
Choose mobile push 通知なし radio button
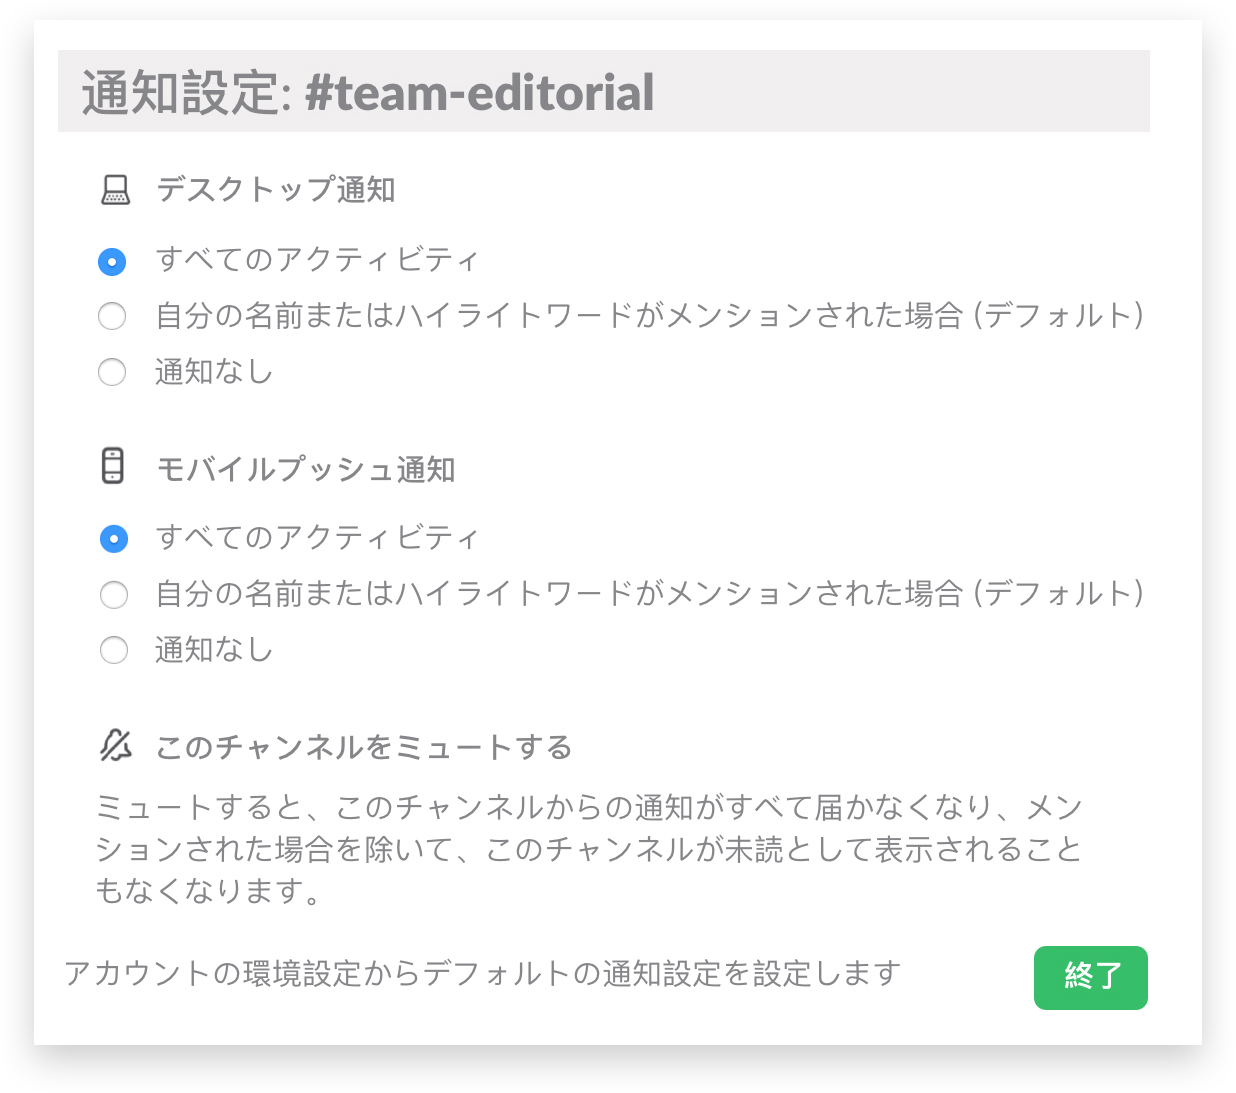coord(114,650)
